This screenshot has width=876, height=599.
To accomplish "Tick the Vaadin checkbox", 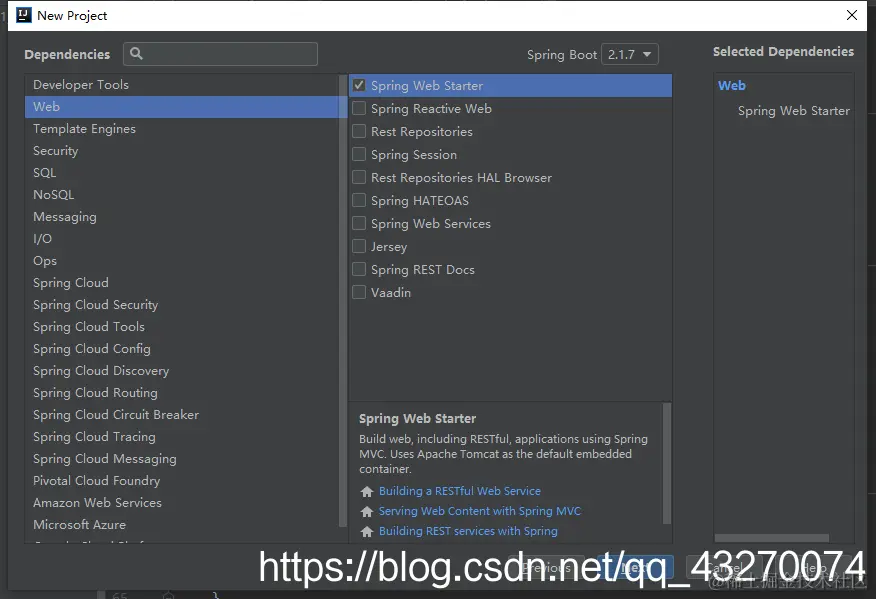I will tap(359, 292).
